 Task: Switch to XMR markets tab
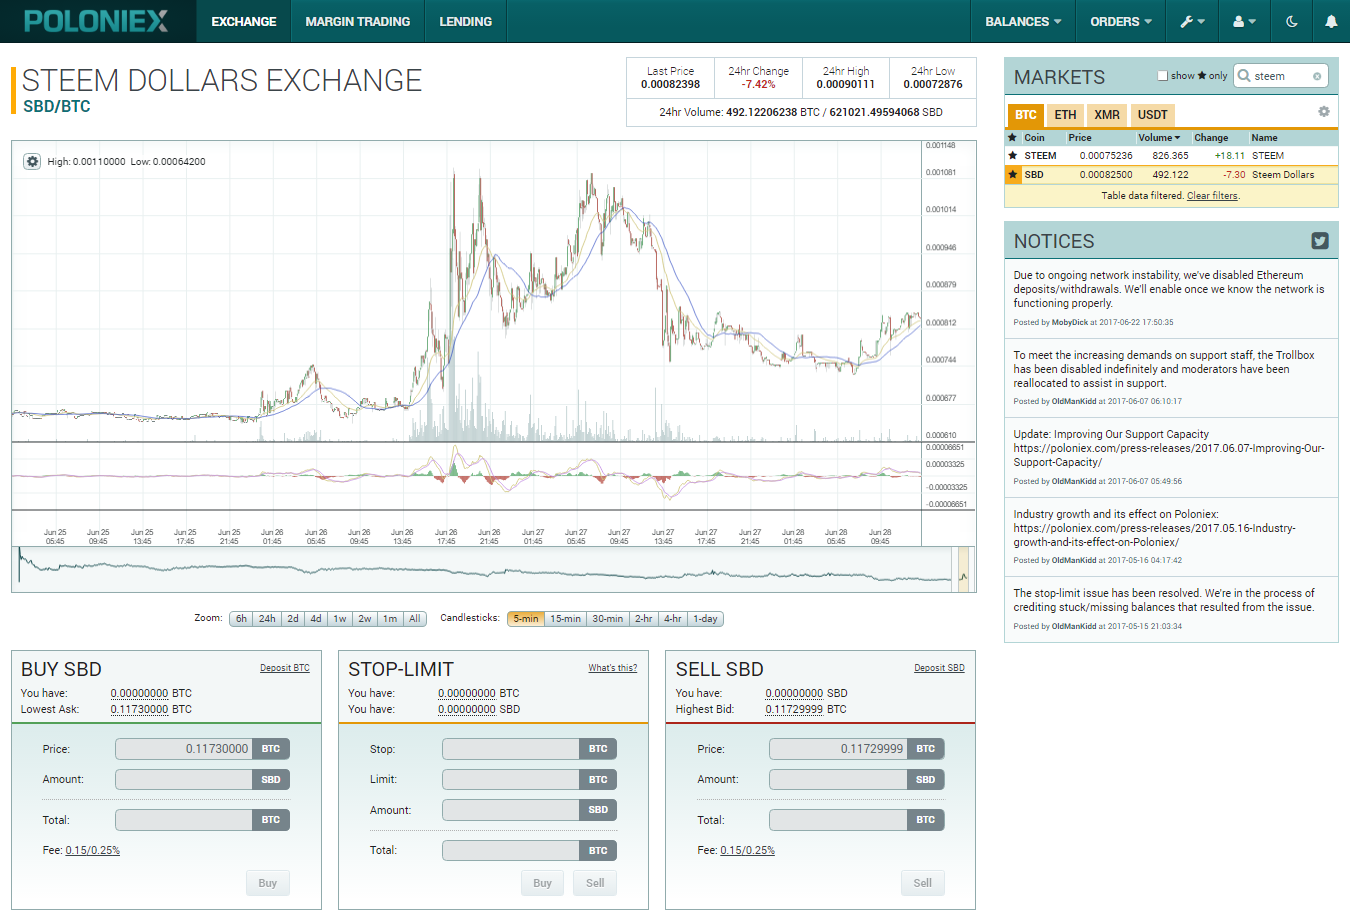[1107, 114]
